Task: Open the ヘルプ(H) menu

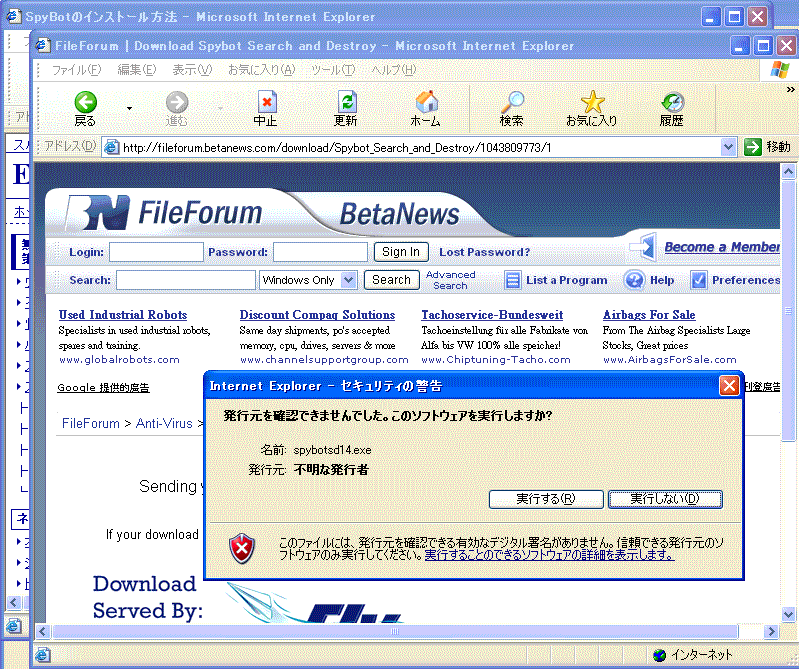Action: click(393, 70)
